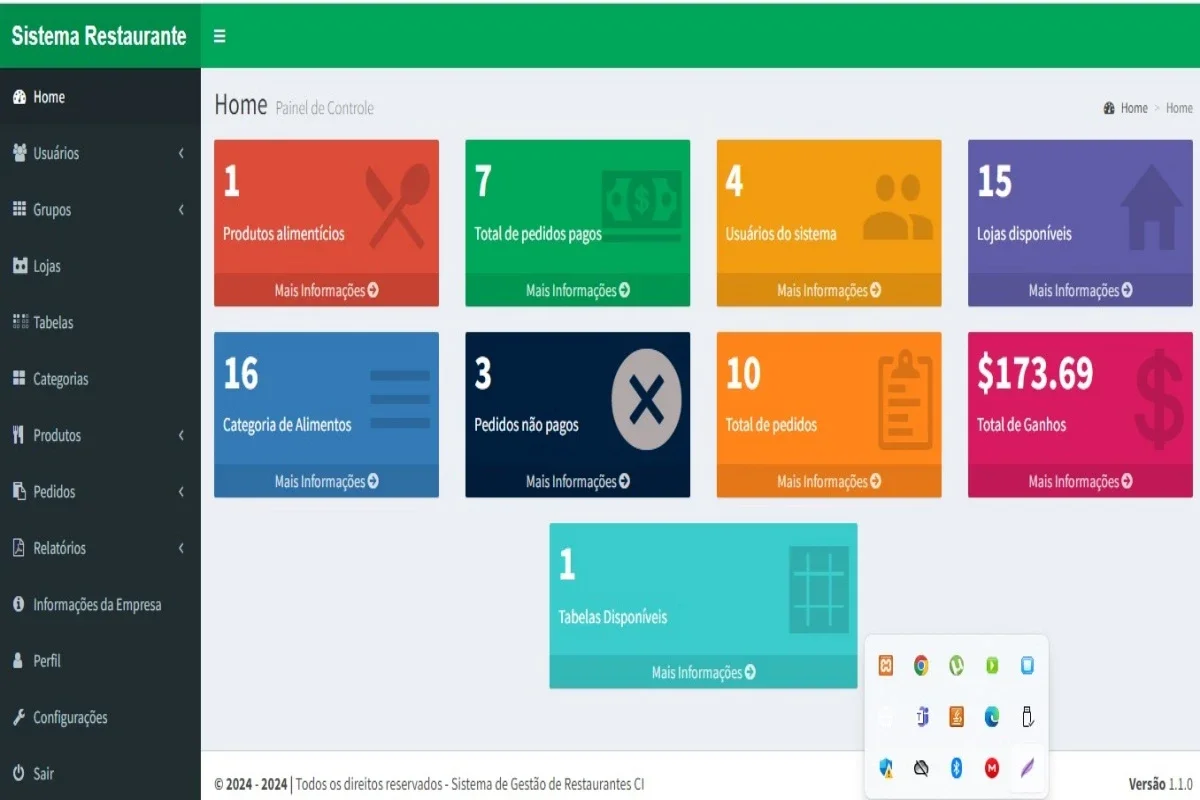The height and width of the screenshot is (800, 1200).
Task: Click the Microsoft Teams tray icon
Action: coord(921,716)
